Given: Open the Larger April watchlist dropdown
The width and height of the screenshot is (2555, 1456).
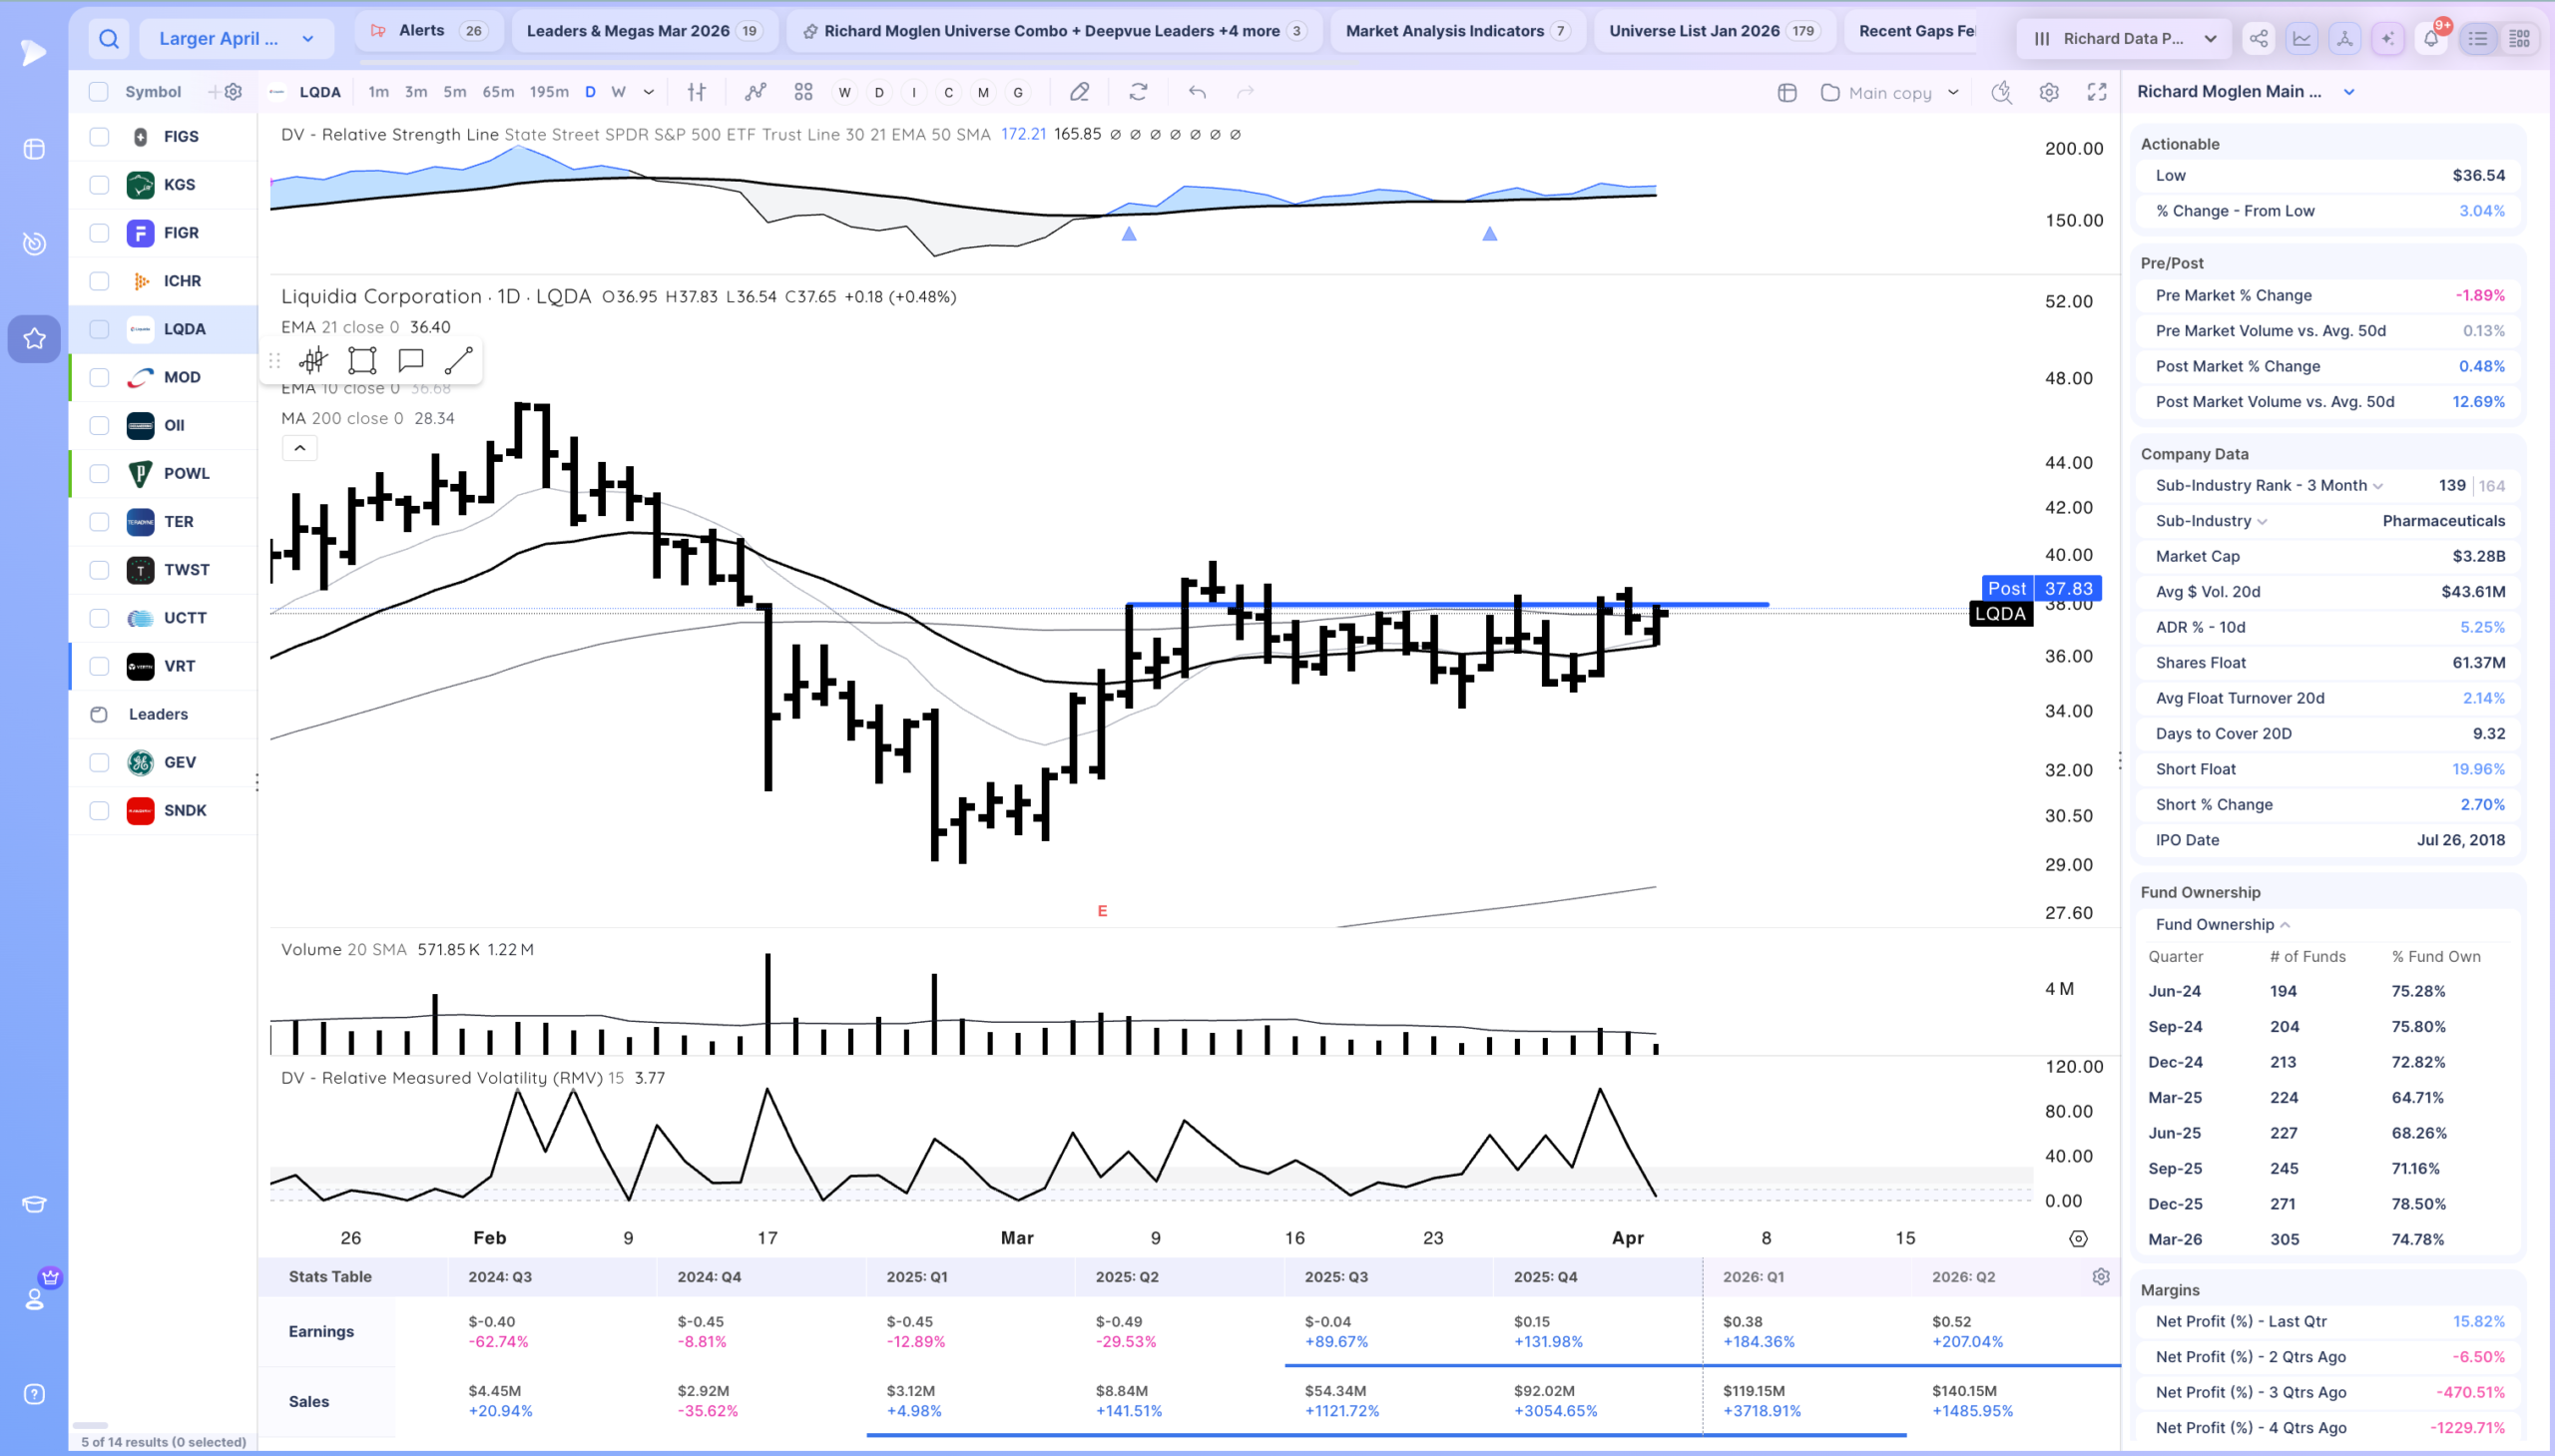Looking at the screenshot, I should [236, 38].
